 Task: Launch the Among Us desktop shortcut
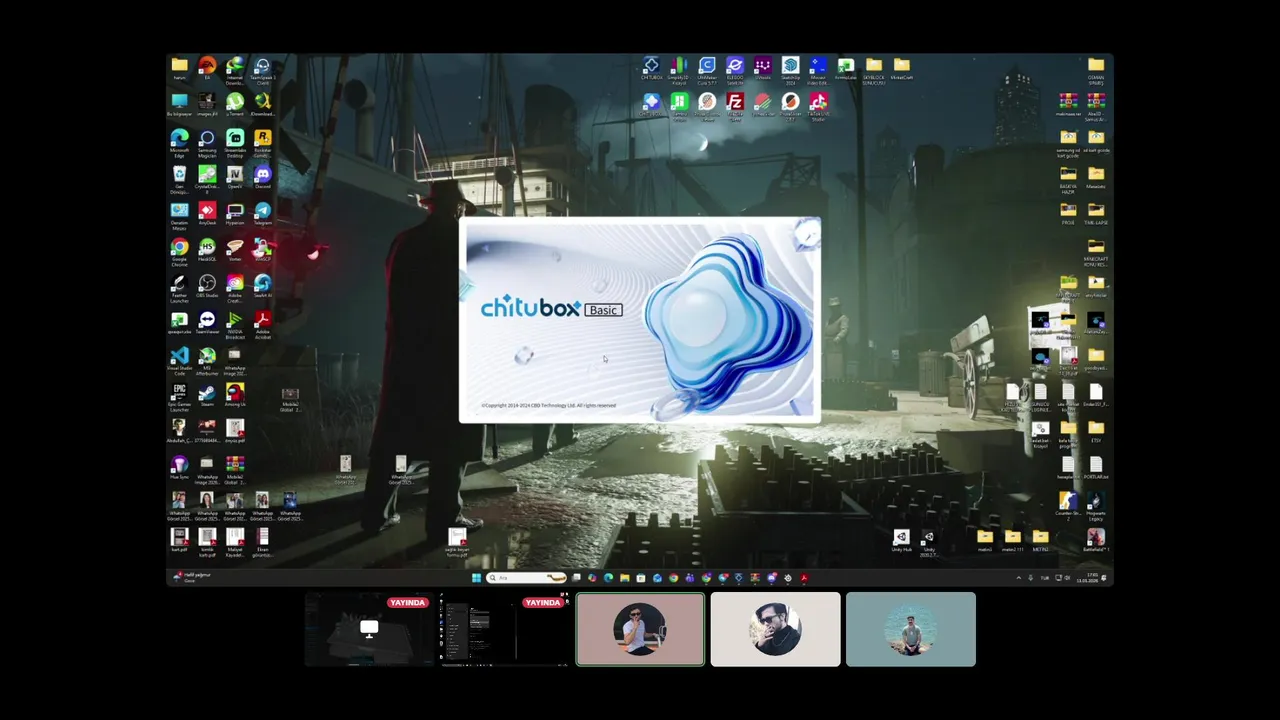235,395
